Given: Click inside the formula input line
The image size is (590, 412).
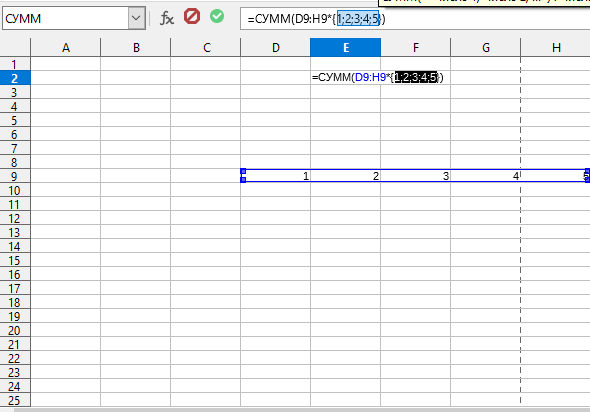Looking at the screenshot, I should (x=415, y=19).
